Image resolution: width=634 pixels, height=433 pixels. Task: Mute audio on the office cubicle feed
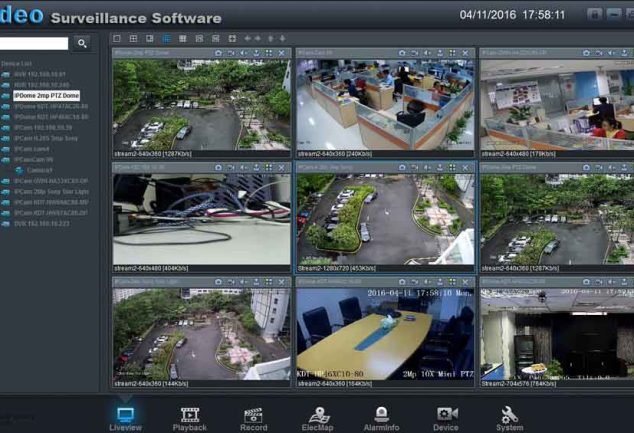427,53
